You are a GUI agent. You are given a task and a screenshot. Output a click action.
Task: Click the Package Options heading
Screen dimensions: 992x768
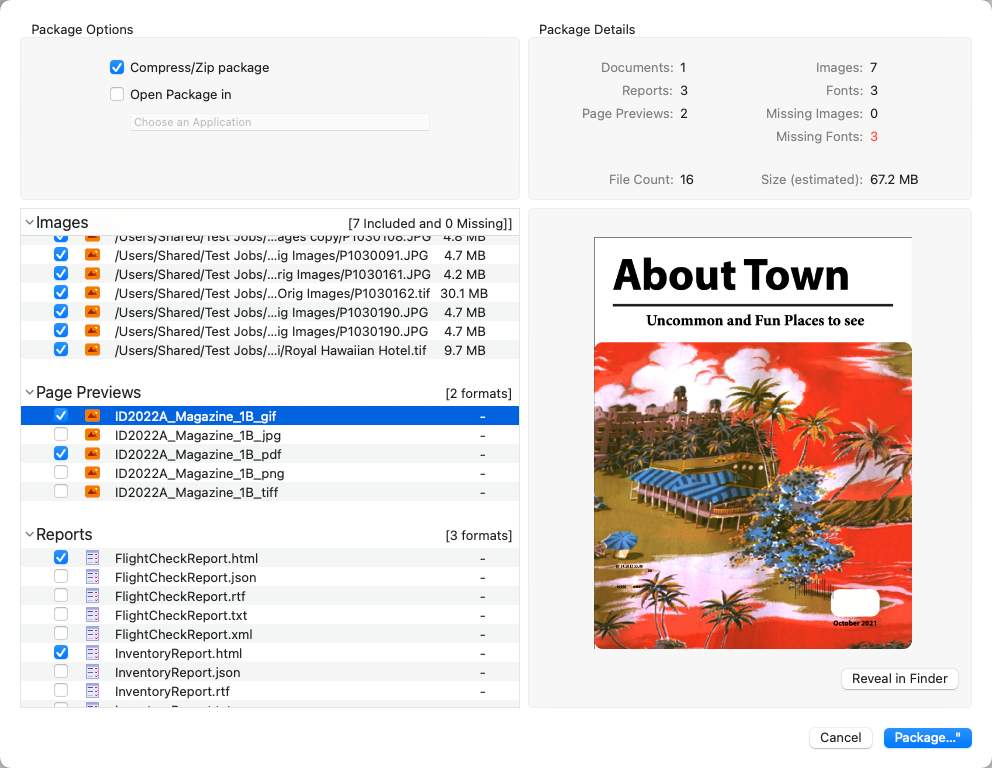(x=82, y=30)
